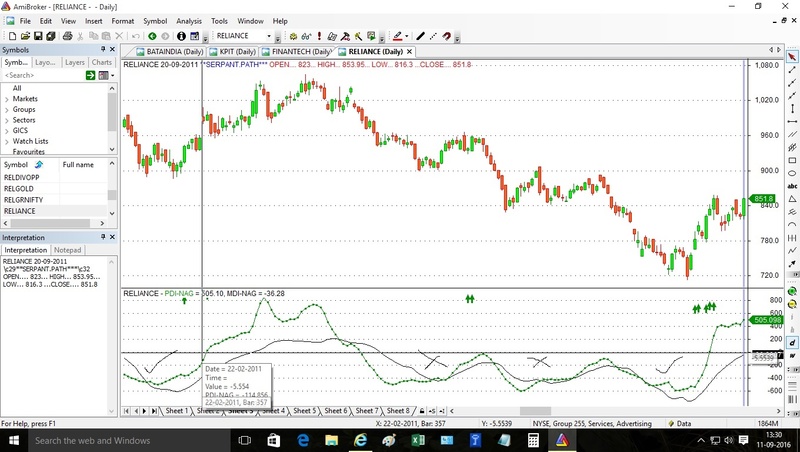Save using the floppy disk icon
The width and height of the screenshot is (800, 452).
click(x=38, y=36)
